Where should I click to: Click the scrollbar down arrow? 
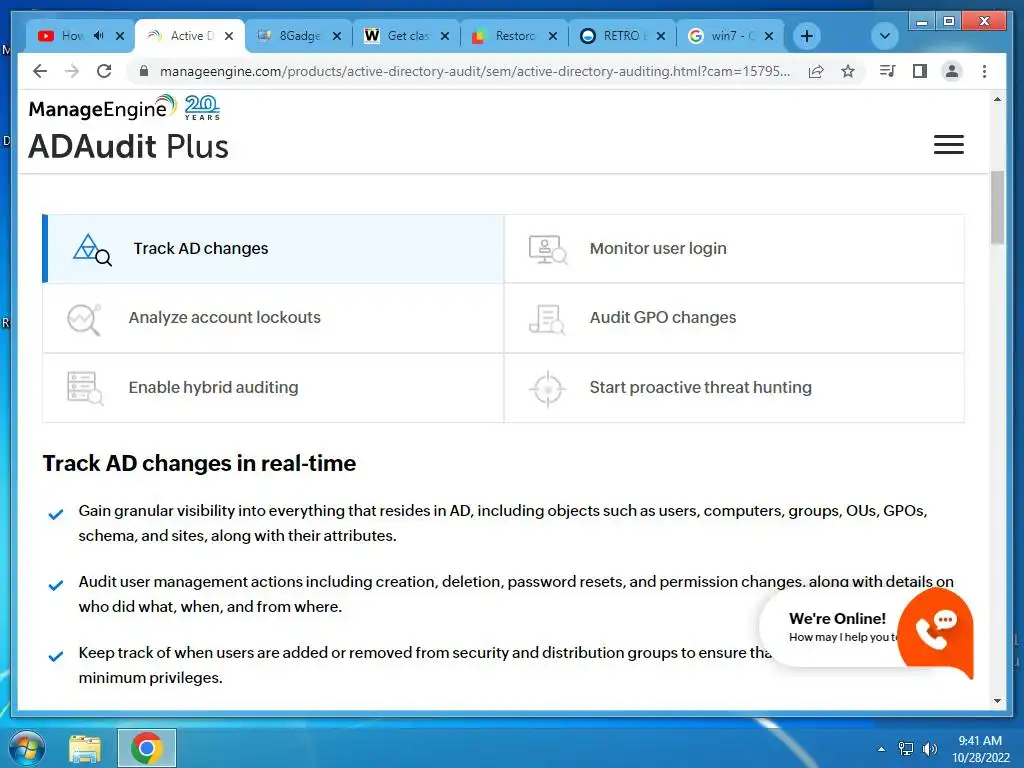[x=997, y=701]
